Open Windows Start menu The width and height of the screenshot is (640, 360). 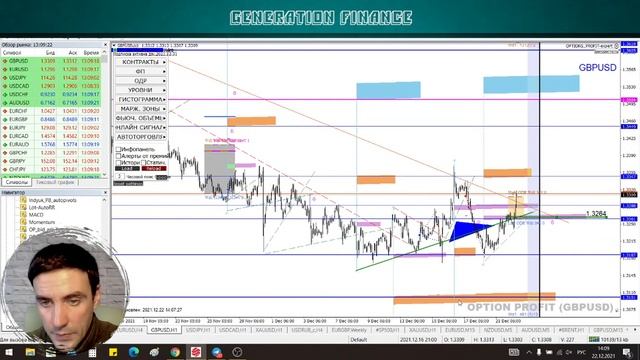point(9,352)
